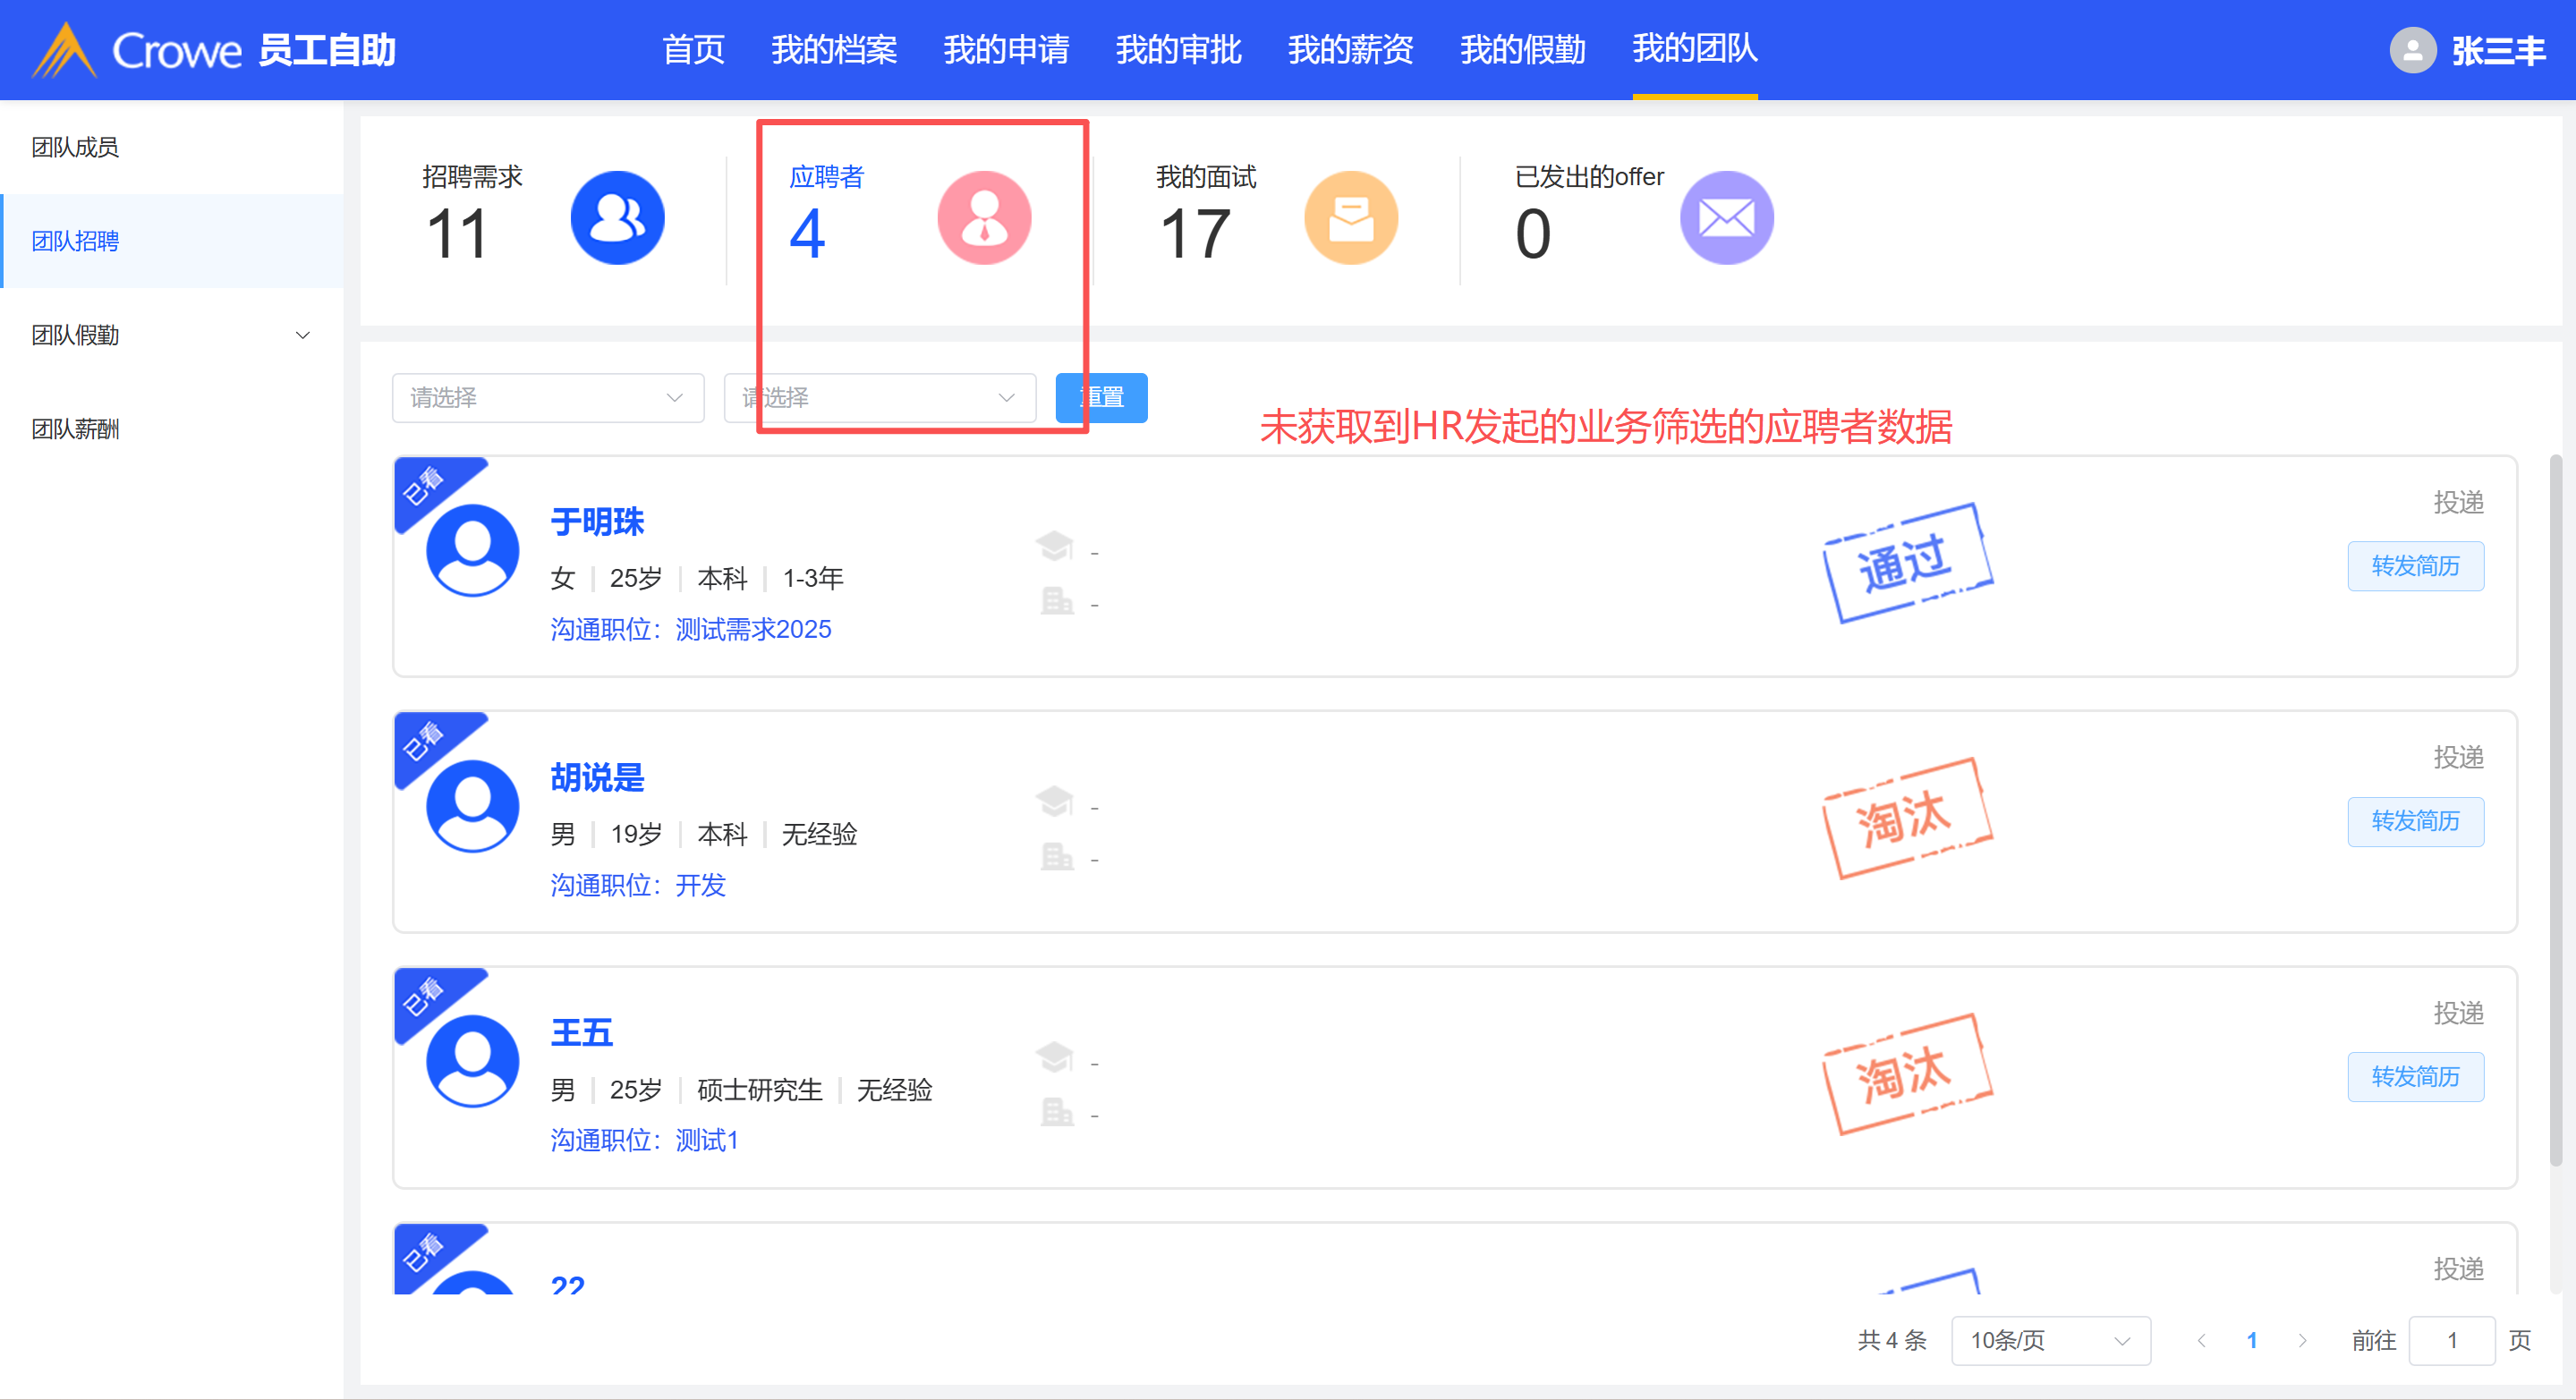
Task: Click the Crowe logo icon
Action: click(x=64, y=50)
